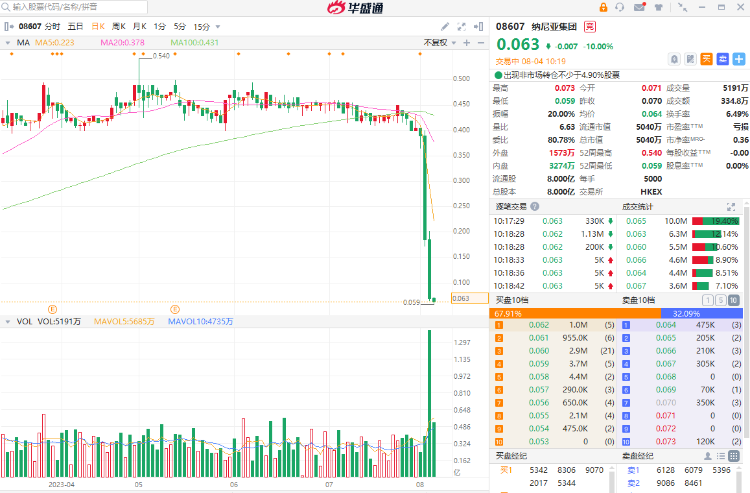Click 逐笔交易 panel header
Viewport: 750px width, 493px height.
point(511,207)
